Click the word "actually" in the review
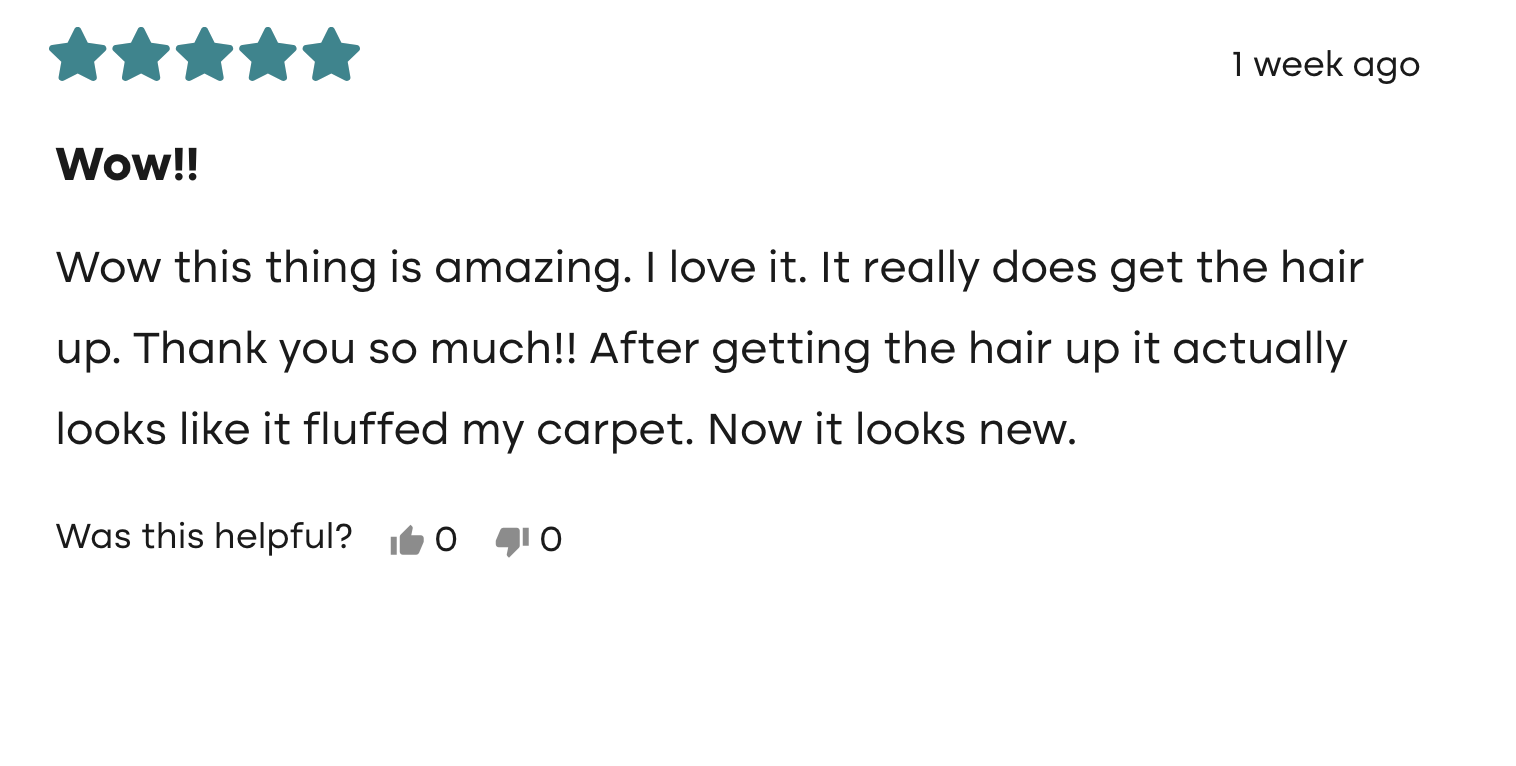 pos(1259,349)
